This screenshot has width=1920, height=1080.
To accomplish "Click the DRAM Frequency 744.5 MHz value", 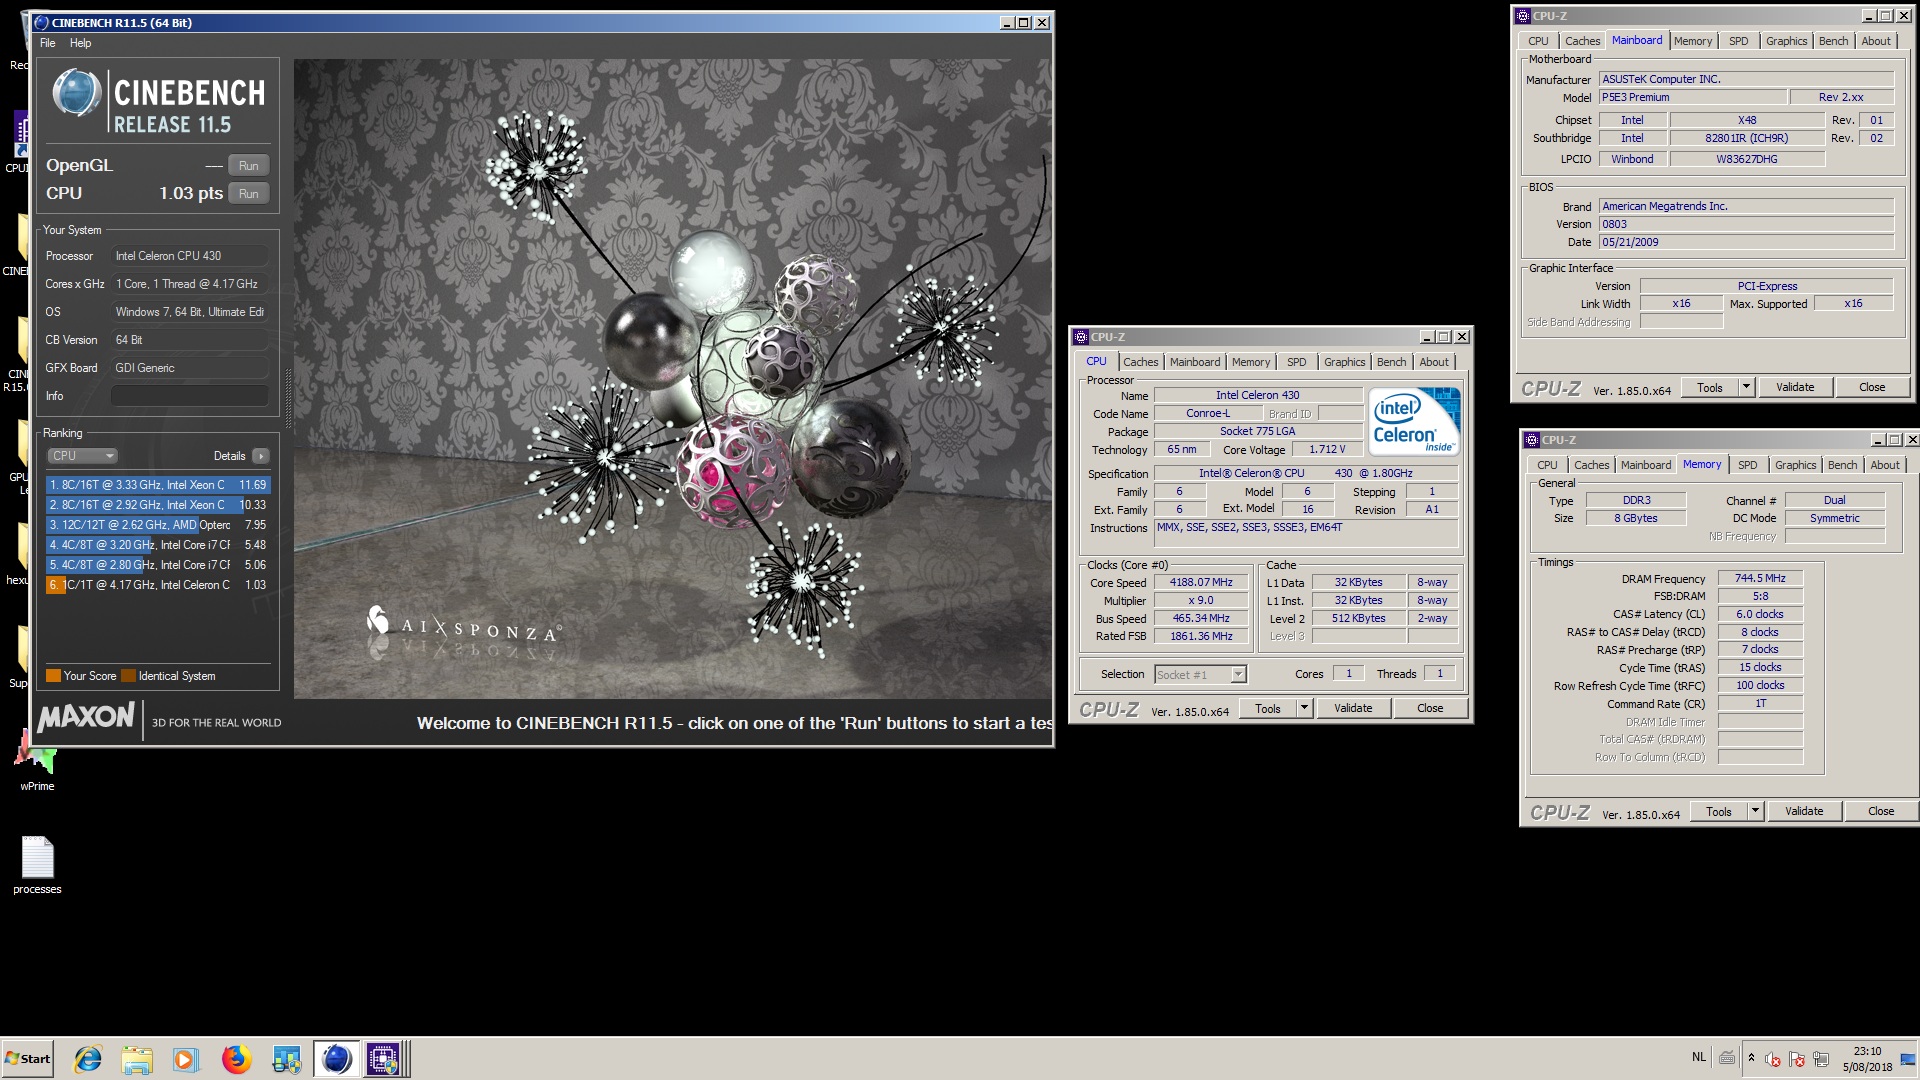I will pyautogui.click(x=1760, y=578).
